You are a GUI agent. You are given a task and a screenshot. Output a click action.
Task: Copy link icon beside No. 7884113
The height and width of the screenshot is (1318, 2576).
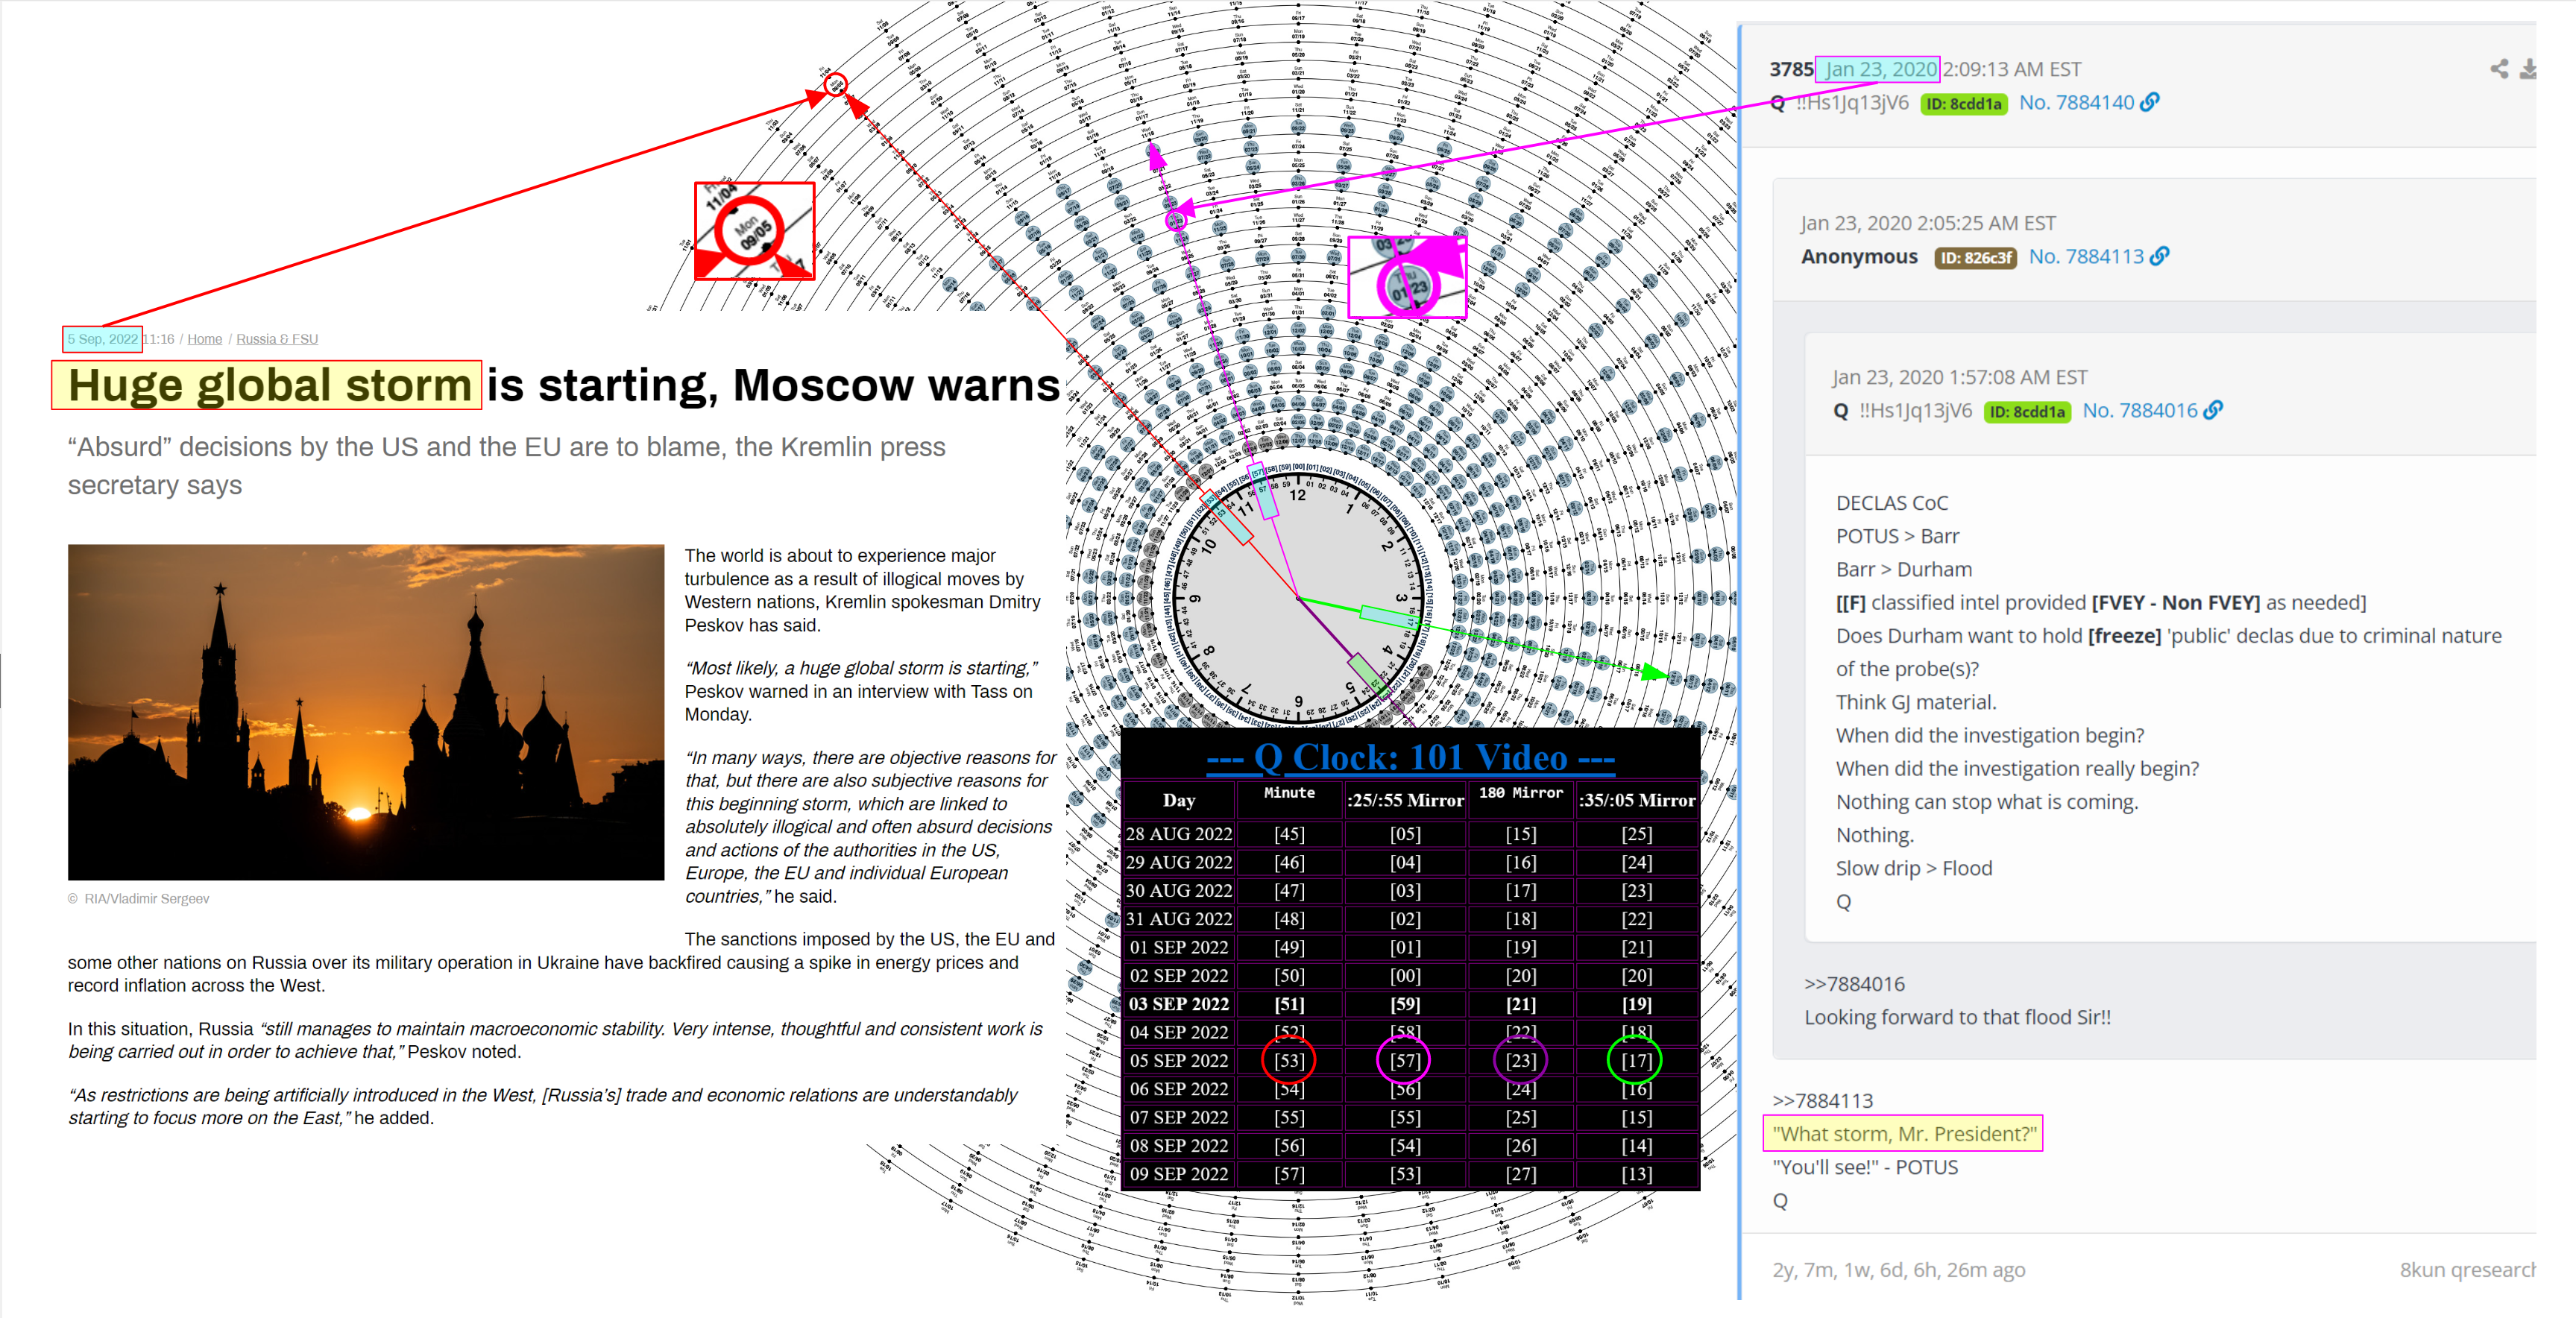(x=2160, y=256)
